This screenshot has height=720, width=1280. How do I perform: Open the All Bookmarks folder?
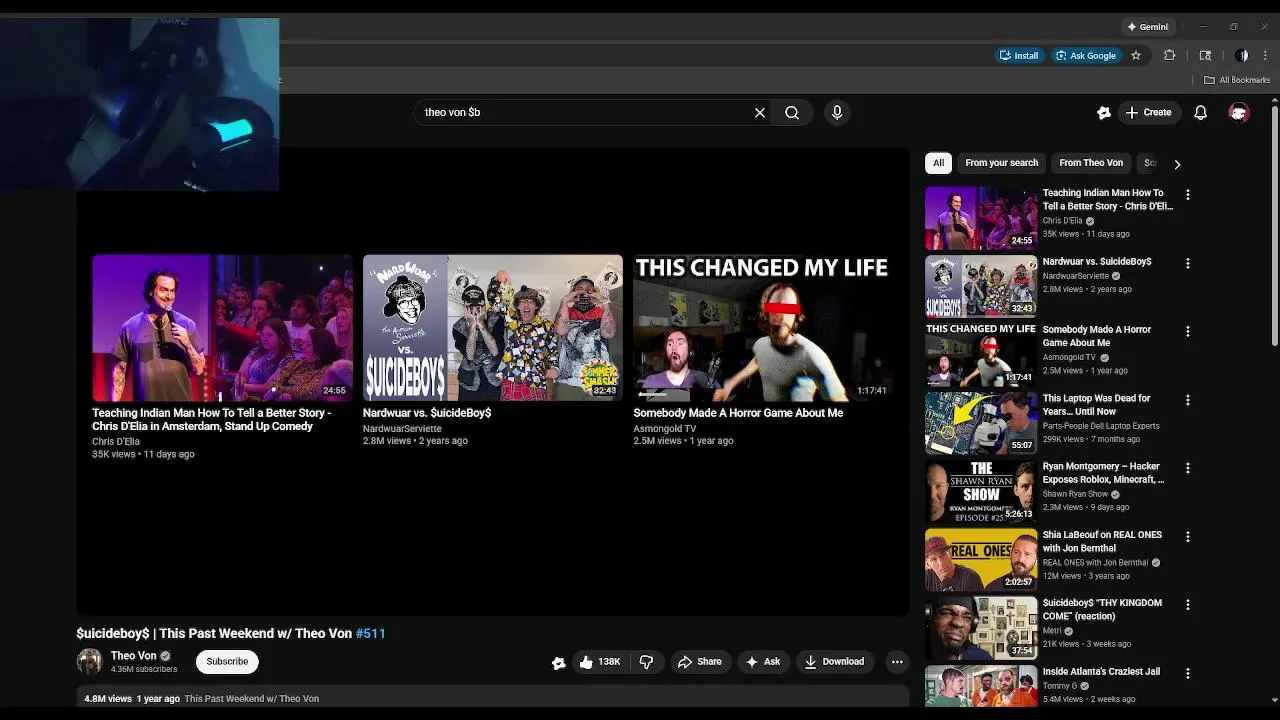[1236, 80]
